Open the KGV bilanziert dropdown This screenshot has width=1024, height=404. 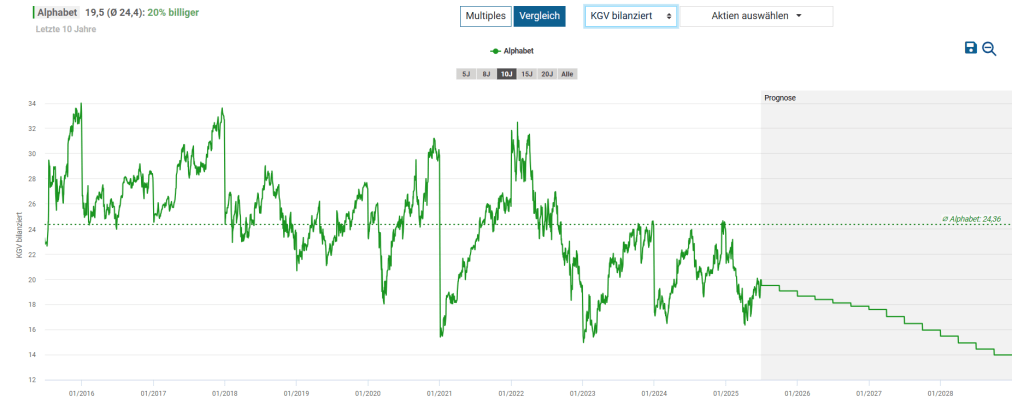(x=630, y=16)
